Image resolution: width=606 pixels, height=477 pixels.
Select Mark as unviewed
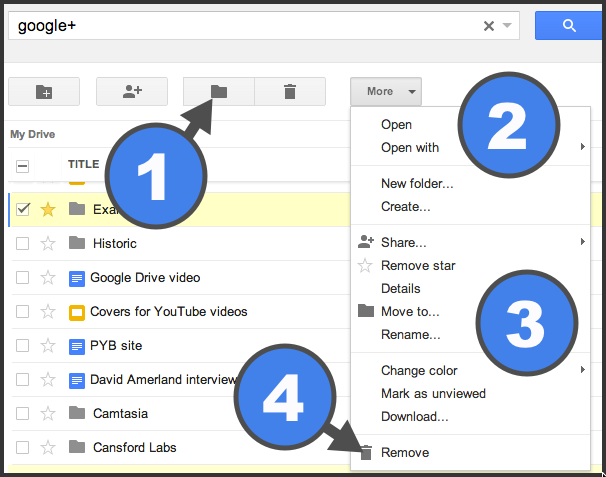coord(433,394)
